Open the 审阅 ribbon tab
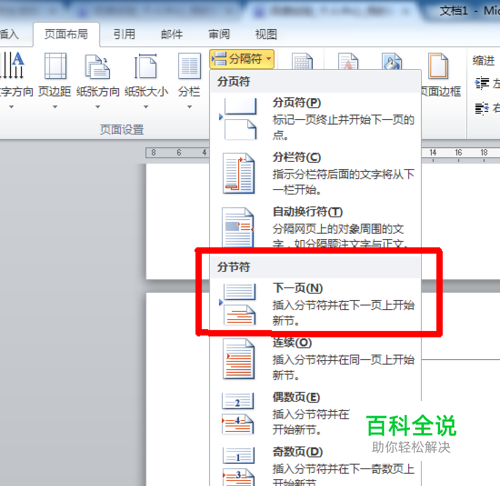Image resolution: width=500 pixels, height=486 pixels. (x=219, y=34)
